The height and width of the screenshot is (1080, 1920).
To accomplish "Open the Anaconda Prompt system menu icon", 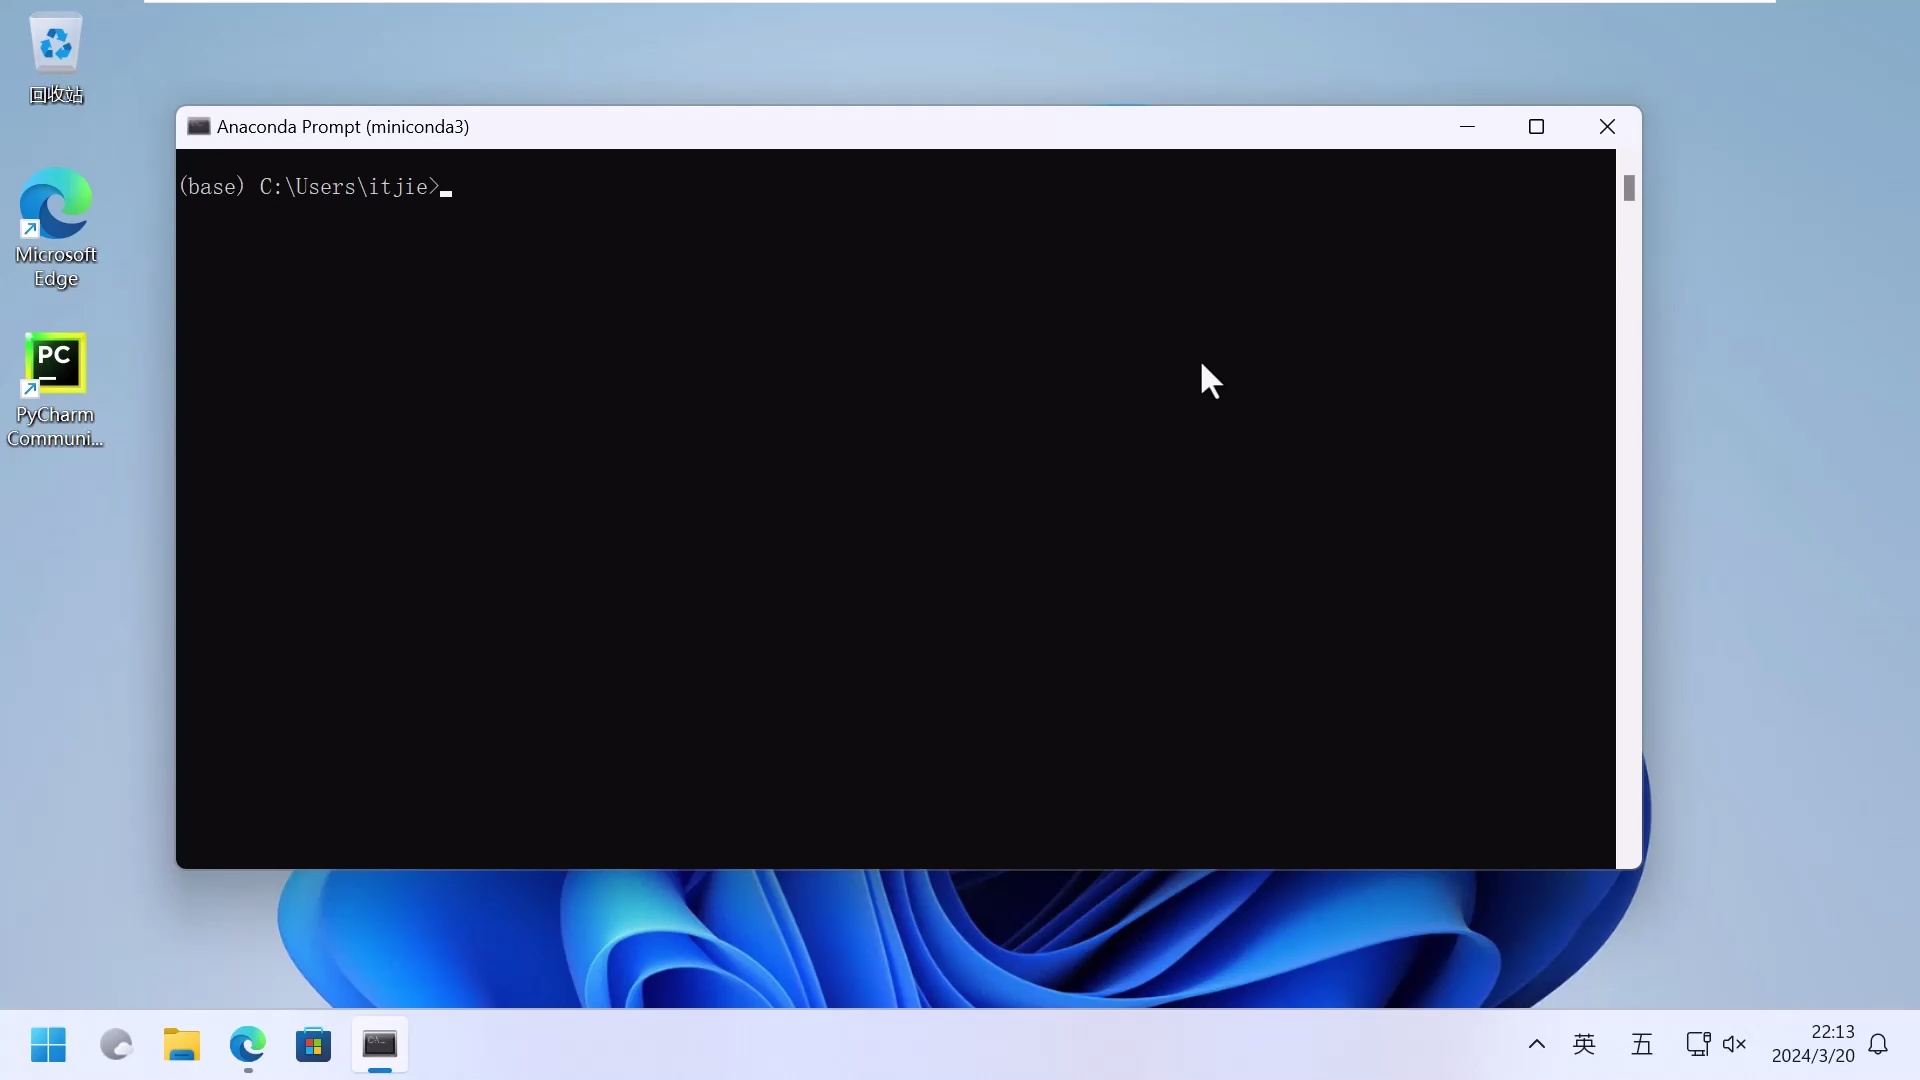I will coord(199,127).
